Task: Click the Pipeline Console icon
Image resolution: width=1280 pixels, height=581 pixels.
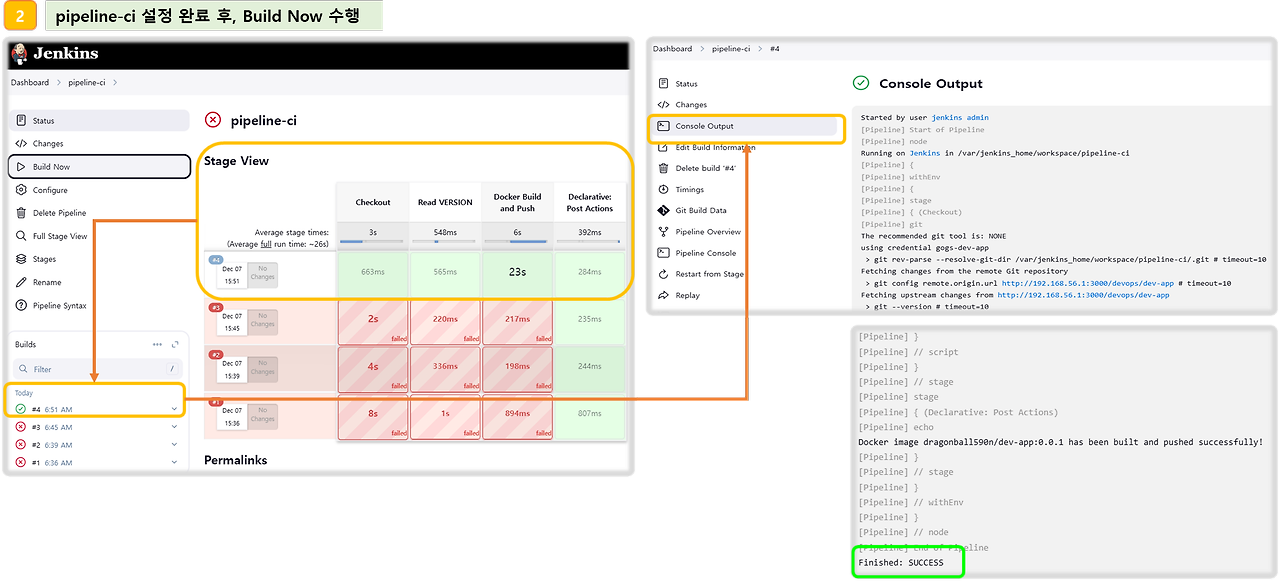Action: [x=664, y=253]
